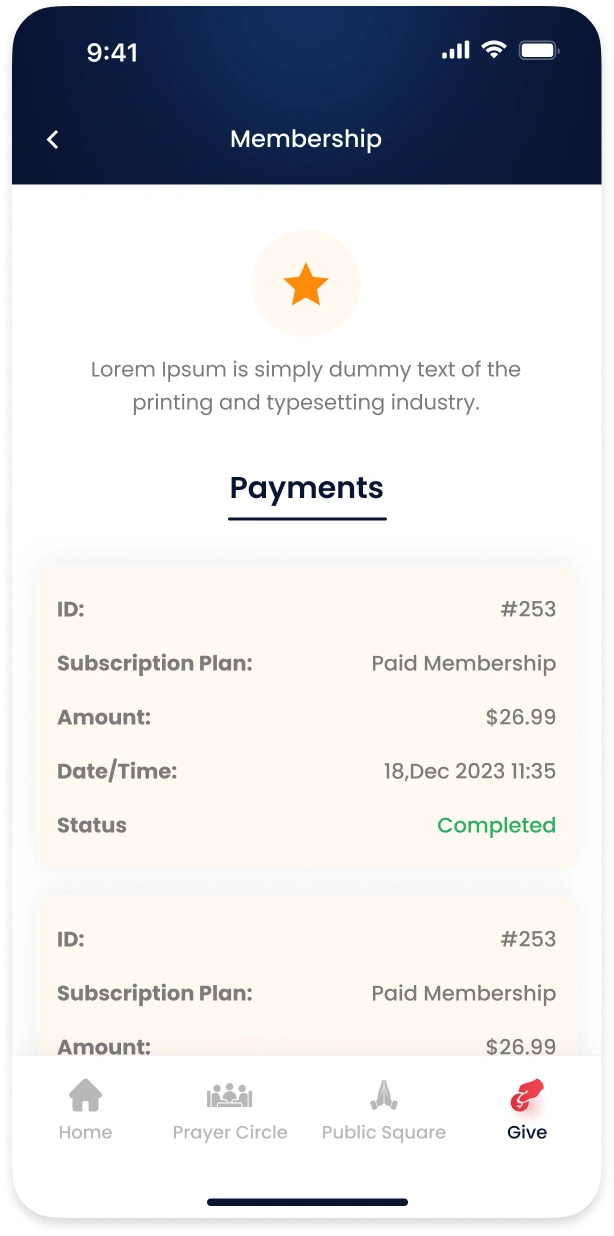Screen dimensions: 614x1236
Task: Tap the Public Square praying hands icon
Action: coord(384,1096)
